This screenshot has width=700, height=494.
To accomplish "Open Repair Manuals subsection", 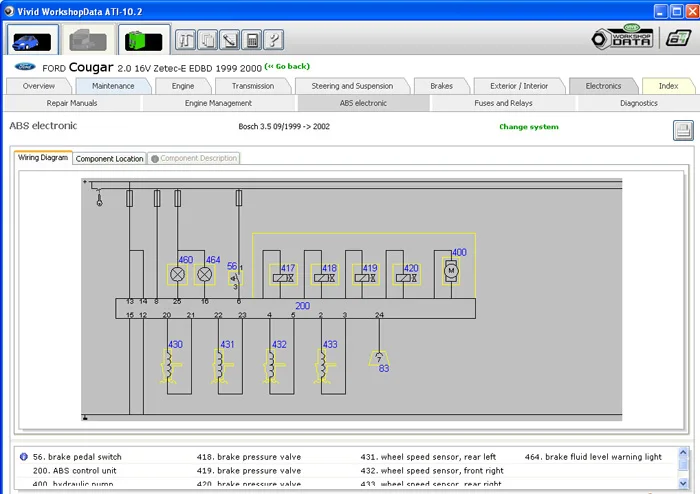I will 72,103.
